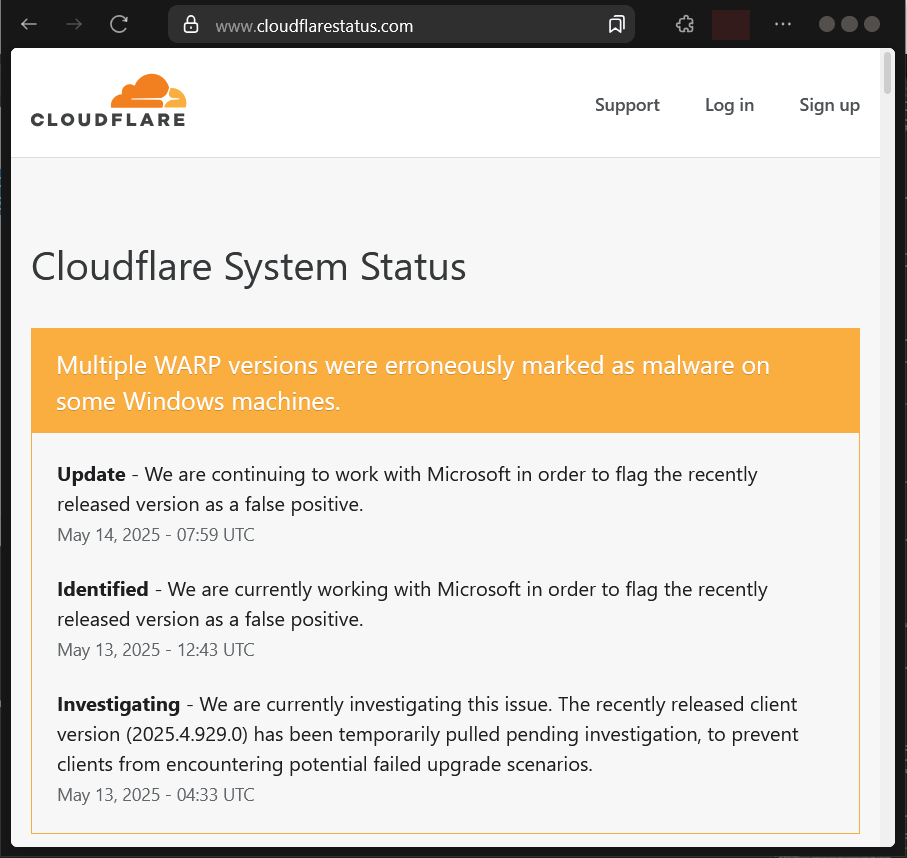The width and height of the screenshot is (907, 858).
Task: Select timestamp May 13, 2025 - 12:43 UTC
Action: tap(156, 650)
